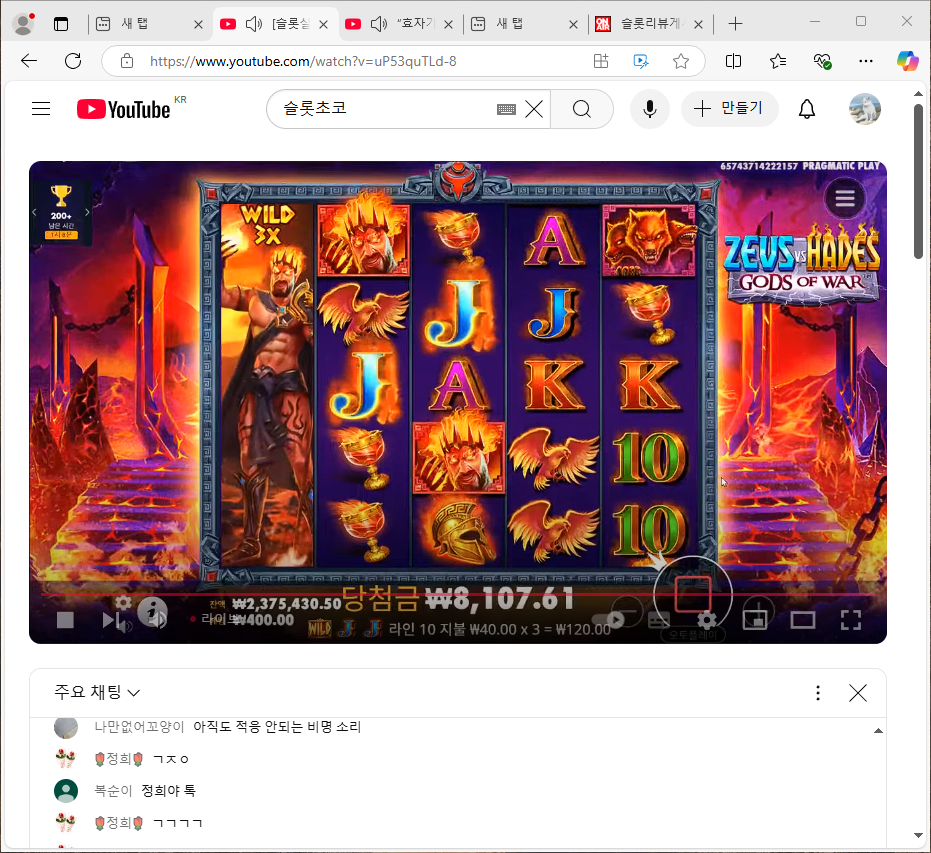This screenshot has height=853, width=931.
Task: Click the page scrollbar down arrow
Action: 919,836
